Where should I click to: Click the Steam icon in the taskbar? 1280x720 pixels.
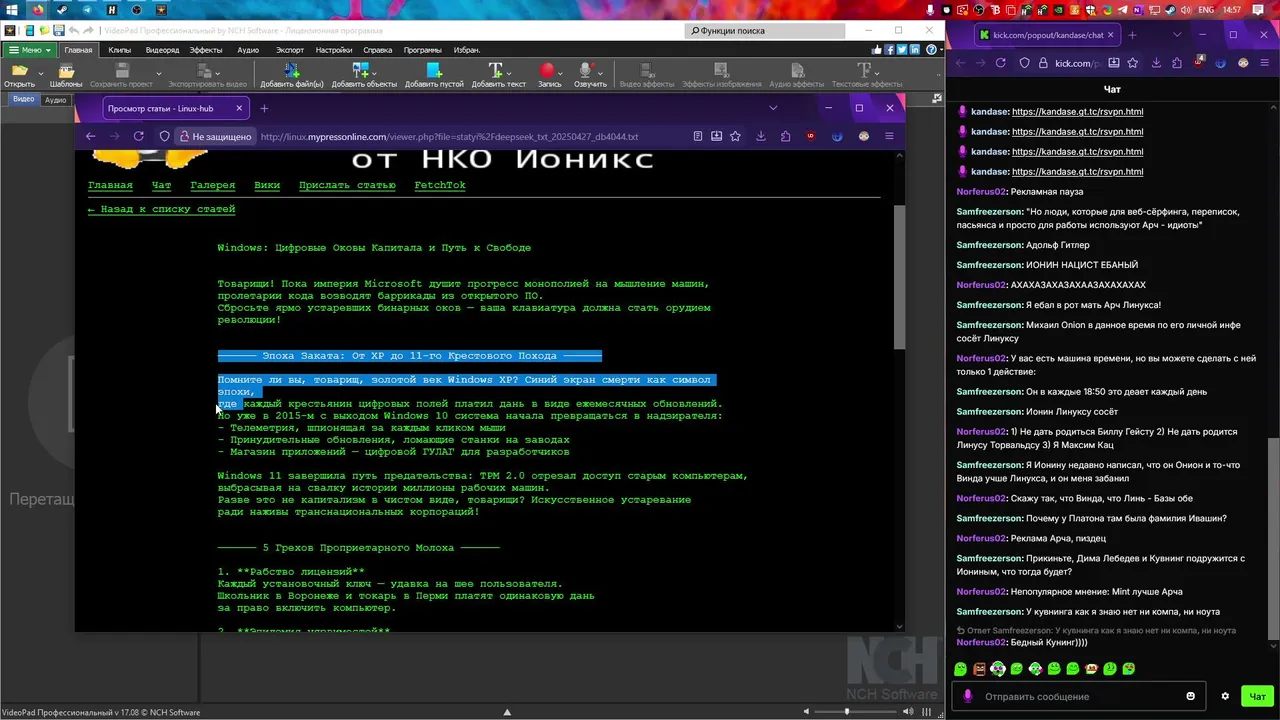pos(64,10)
